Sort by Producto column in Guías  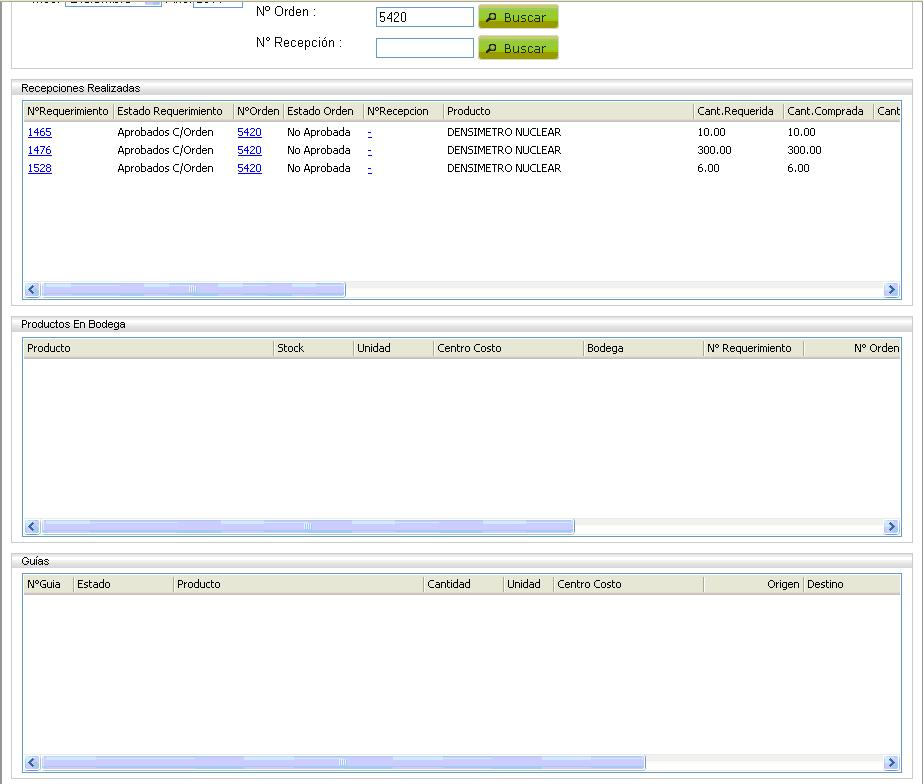(298, 584)
